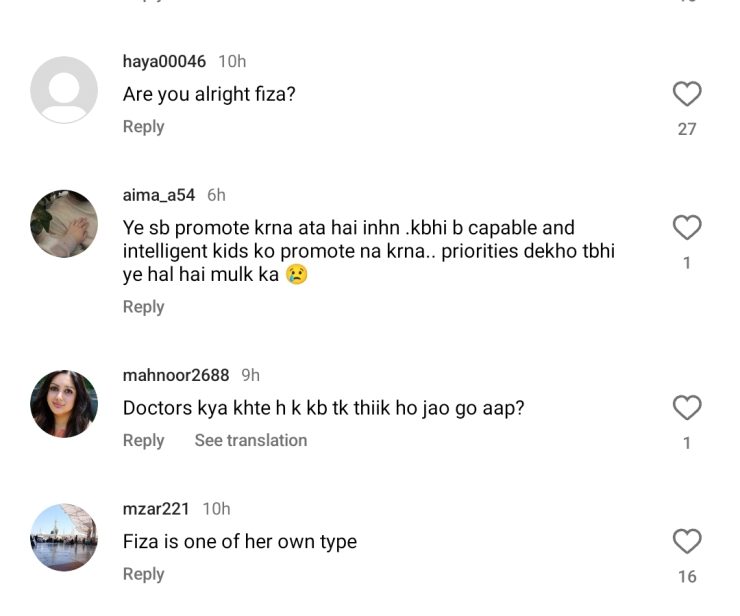Open the aima_a54 username link
Image resolution: width=740 pixels, height=616 pixels.
pos(158,195)
